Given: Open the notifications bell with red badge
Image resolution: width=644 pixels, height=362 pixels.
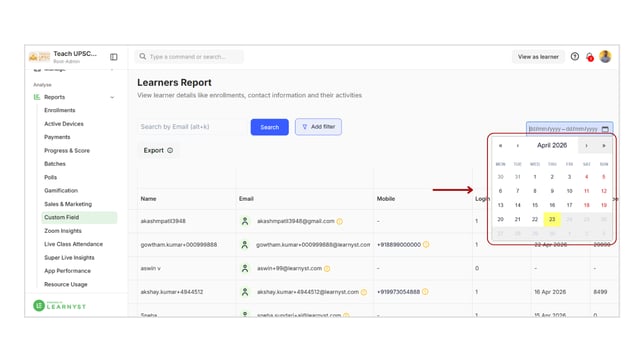Looking at the screenshot, I should 590,57.
